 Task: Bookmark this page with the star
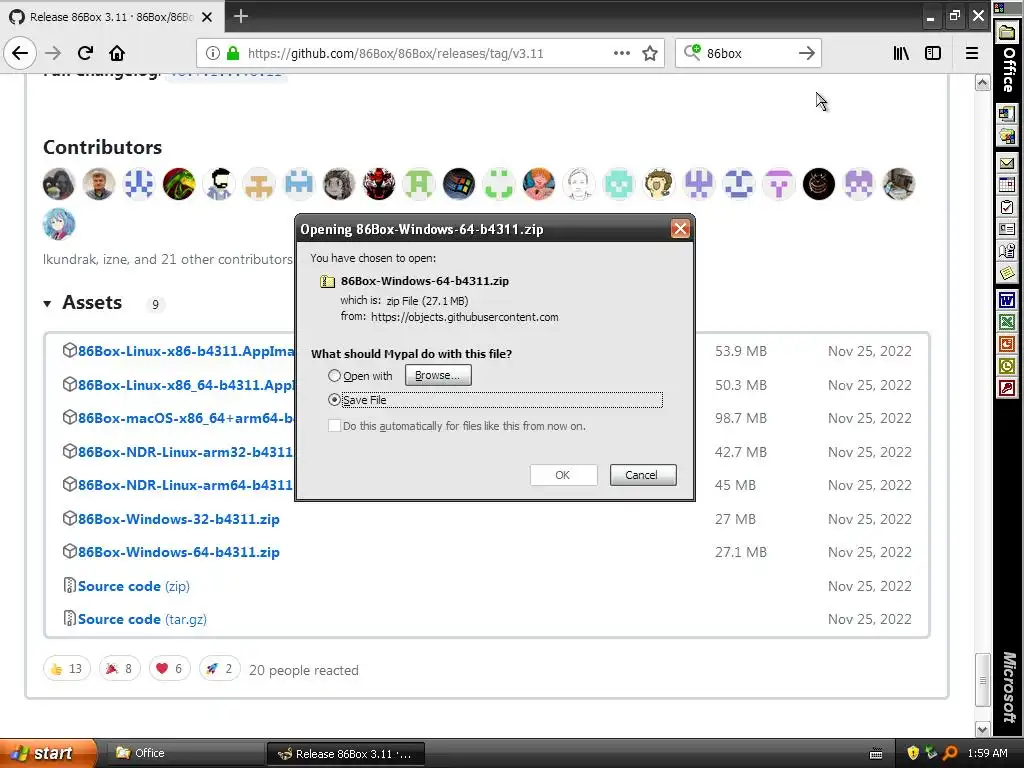click(650, 53)
